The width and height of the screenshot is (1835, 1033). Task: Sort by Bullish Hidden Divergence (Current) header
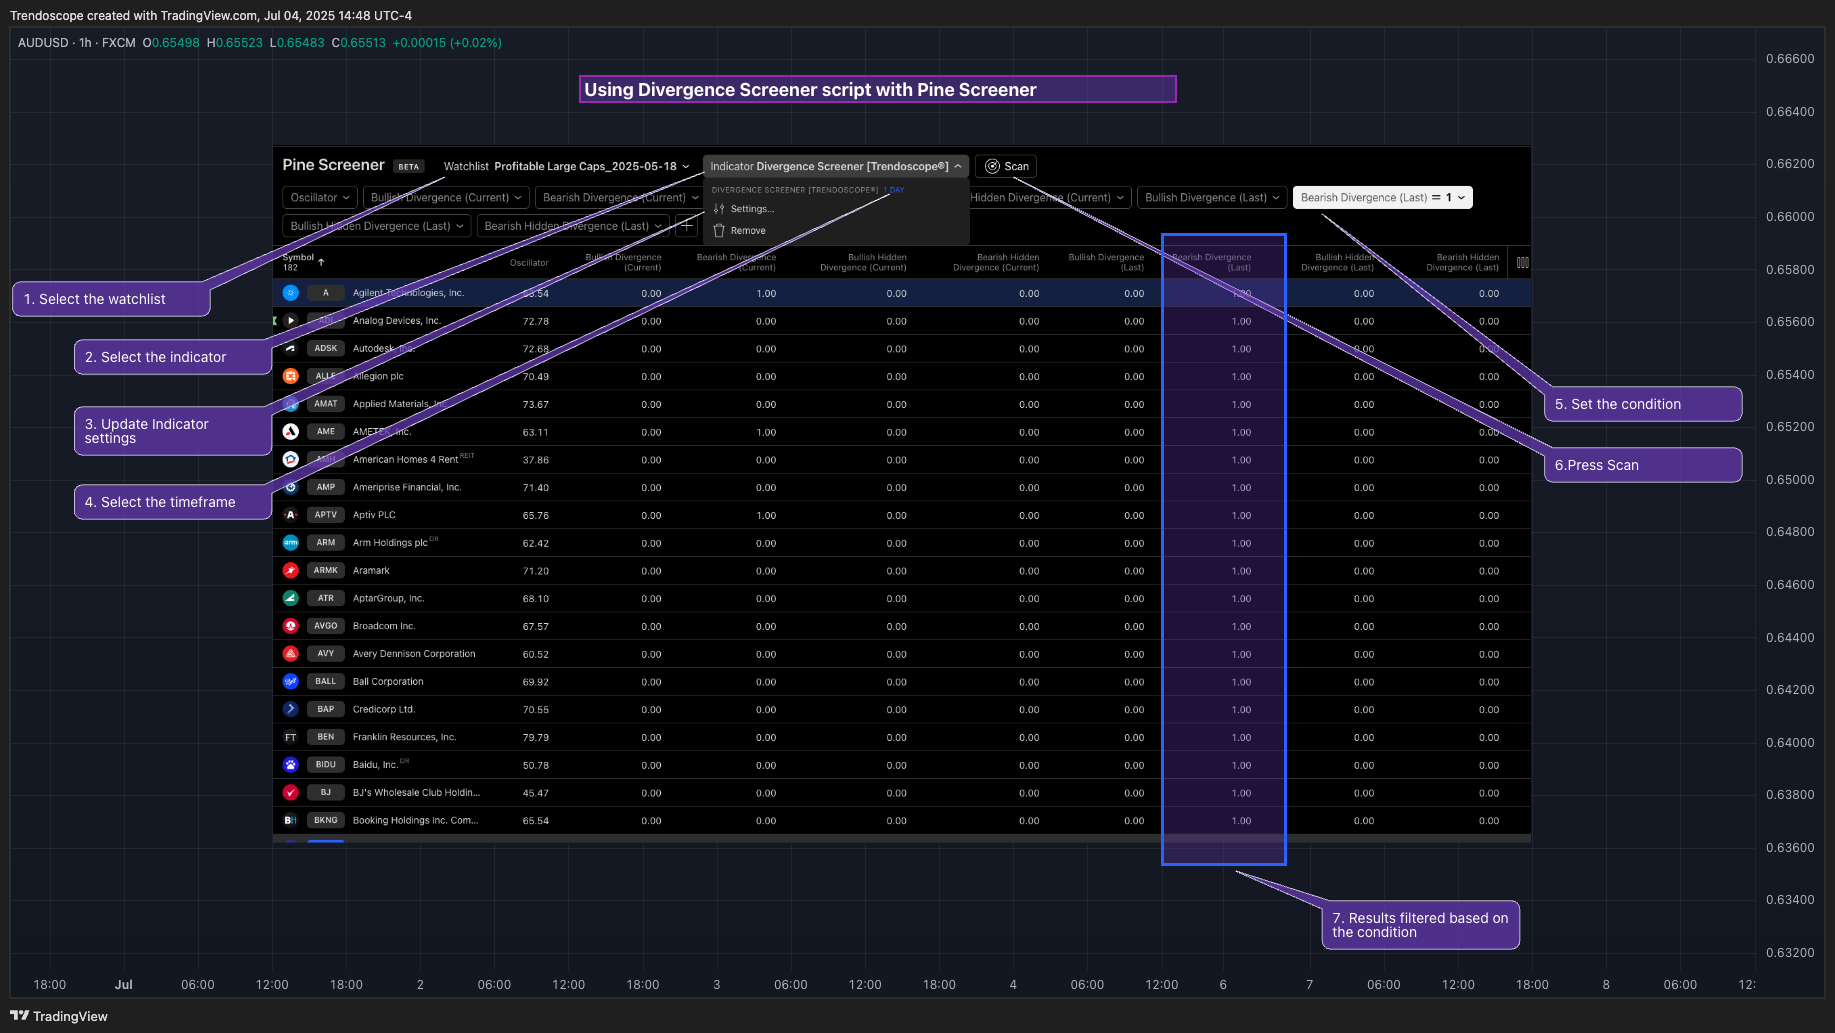tap(863, 262)
